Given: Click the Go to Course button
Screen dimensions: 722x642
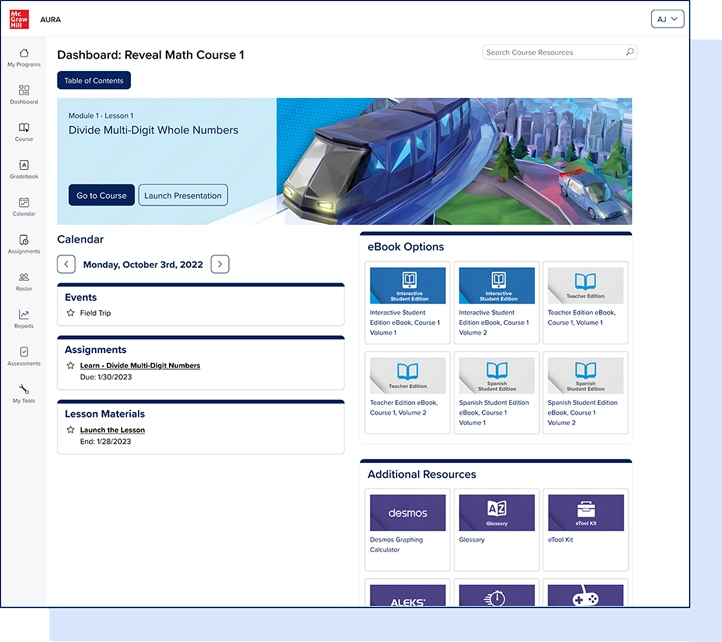Looking at the screenshot, I should click(101, 195).
